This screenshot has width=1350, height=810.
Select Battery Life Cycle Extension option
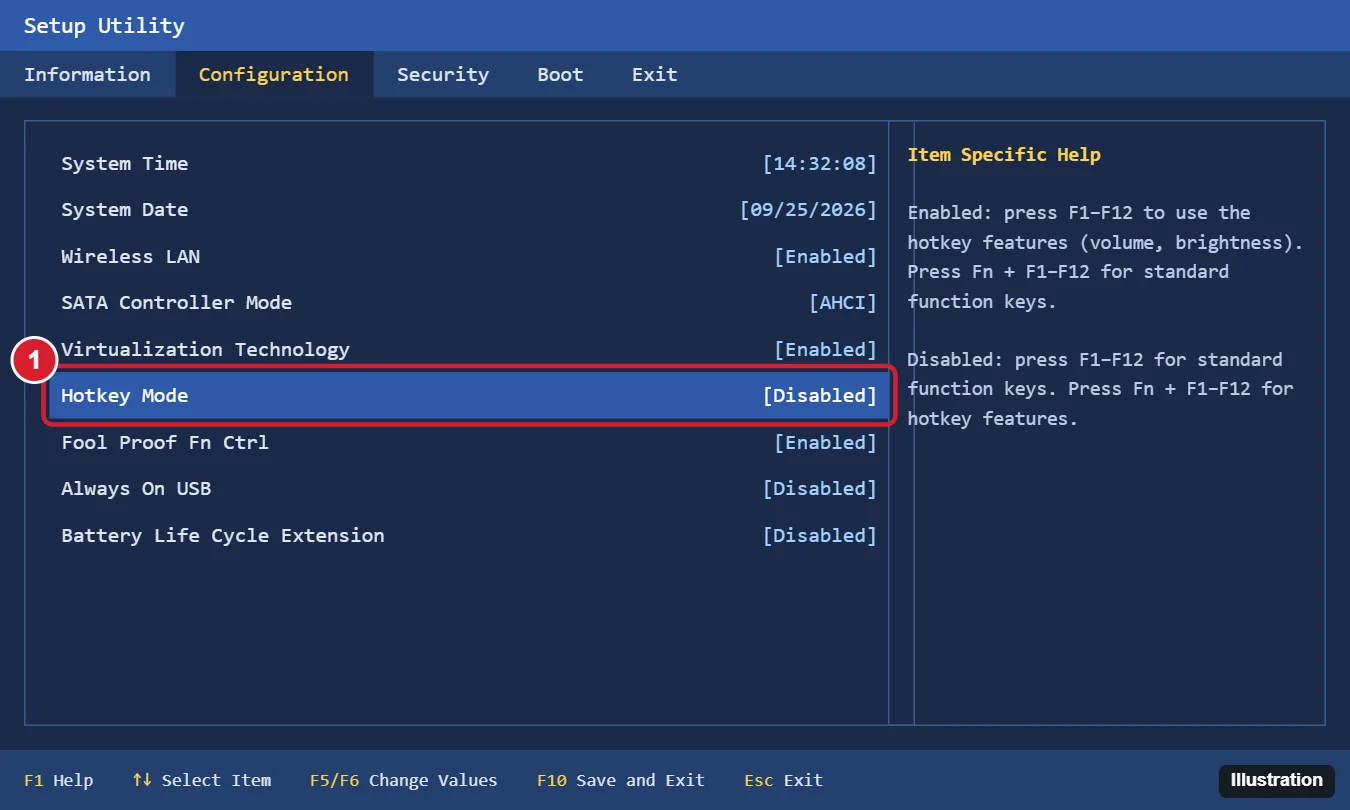(x=469, y=535)
